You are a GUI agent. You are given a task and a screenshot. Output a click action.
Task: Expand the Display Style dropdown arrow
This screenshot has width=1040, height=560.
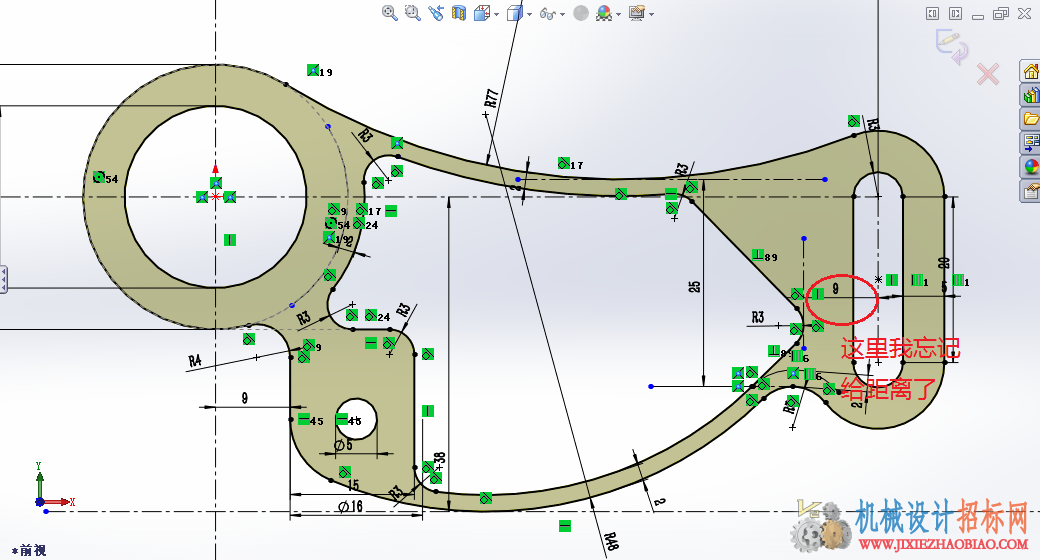(x=529, y=14)
